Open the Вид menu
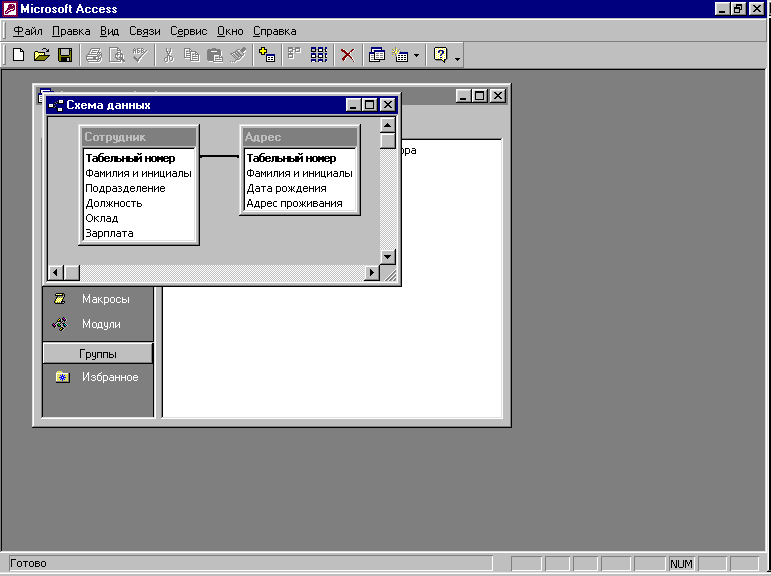The height and width of the screenshot is (576, 771). coord(109,31)
